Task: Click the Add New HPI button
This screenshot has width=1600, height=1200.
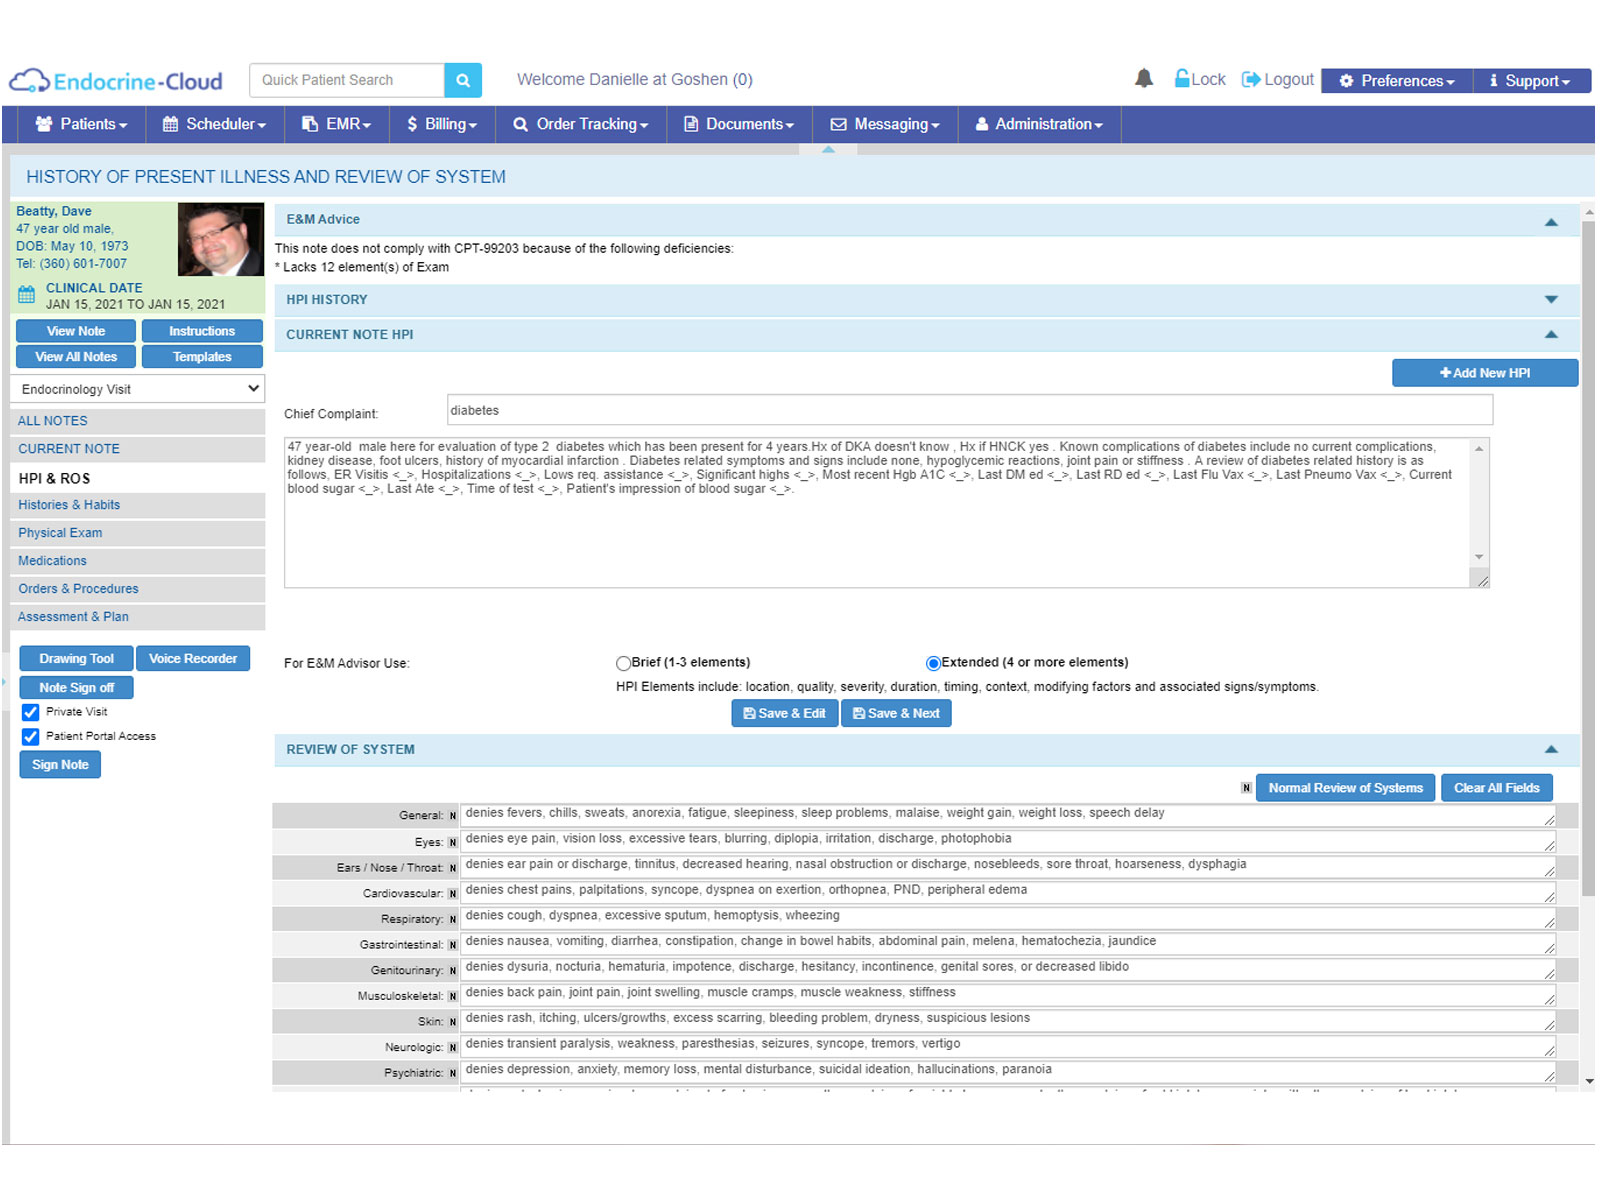Action: (1485, 373)
